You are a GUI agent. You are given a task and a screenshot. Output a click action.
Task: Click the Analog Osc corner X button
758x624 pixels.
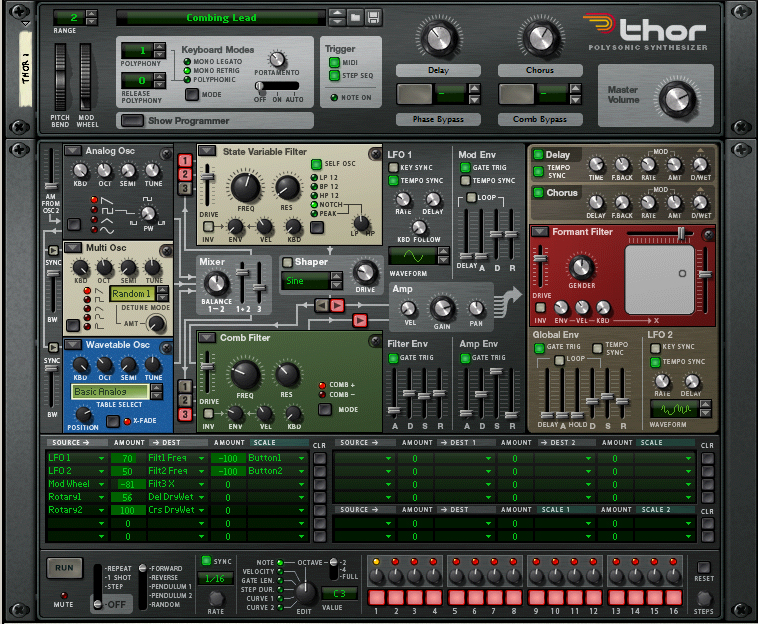tap(166, 154)
